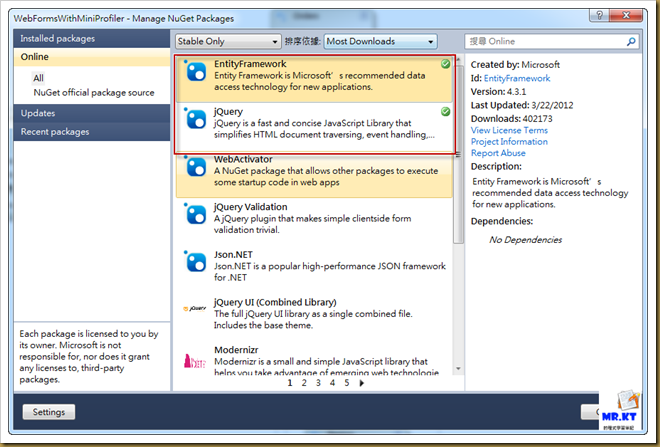Select the Json.NET package title
Viewport: 660px width, 447px height.
[233, 255]
